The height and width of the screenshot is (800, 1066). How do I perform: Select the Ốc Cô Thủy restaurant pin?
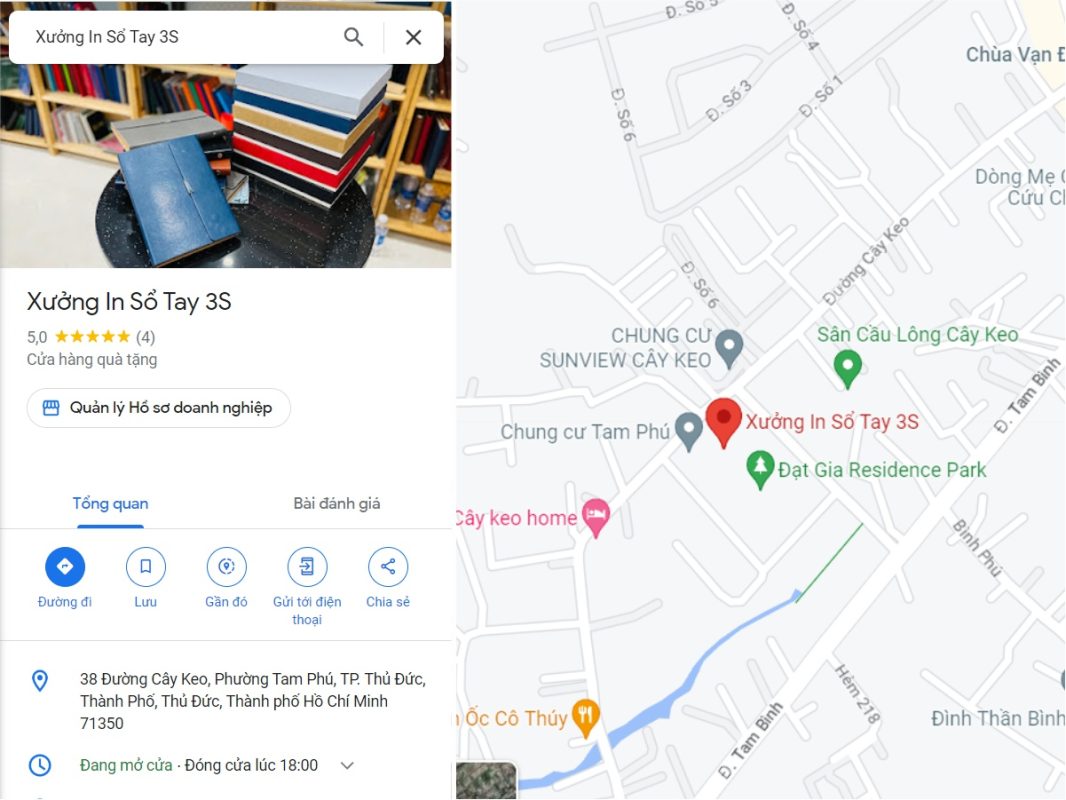(585, 718)
